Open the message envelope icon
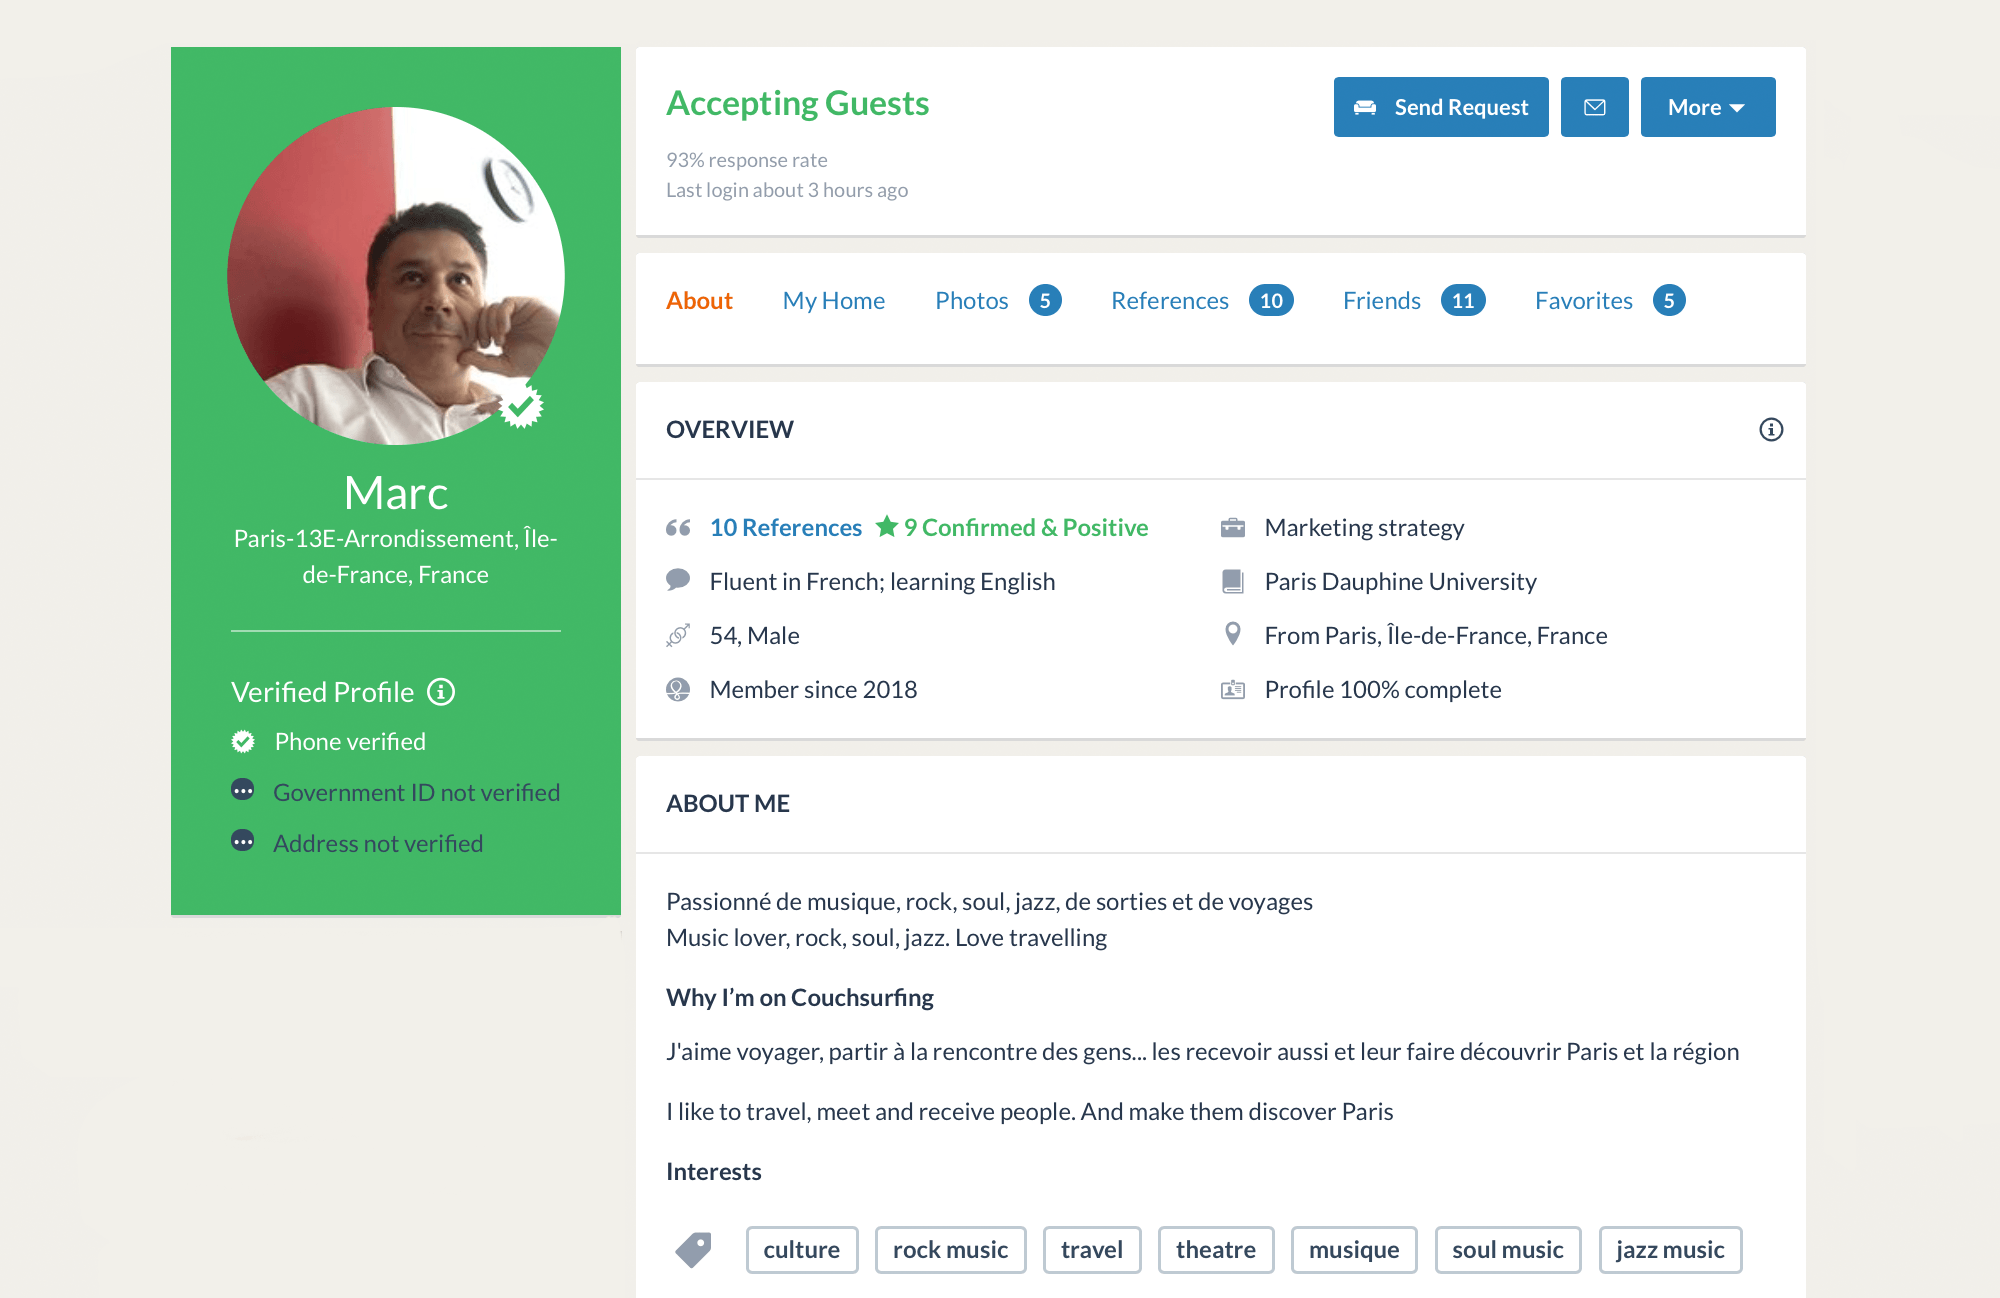The width and height of the screenshot is (2000, 1298). pyautogui.click(x=1595, y=106)
